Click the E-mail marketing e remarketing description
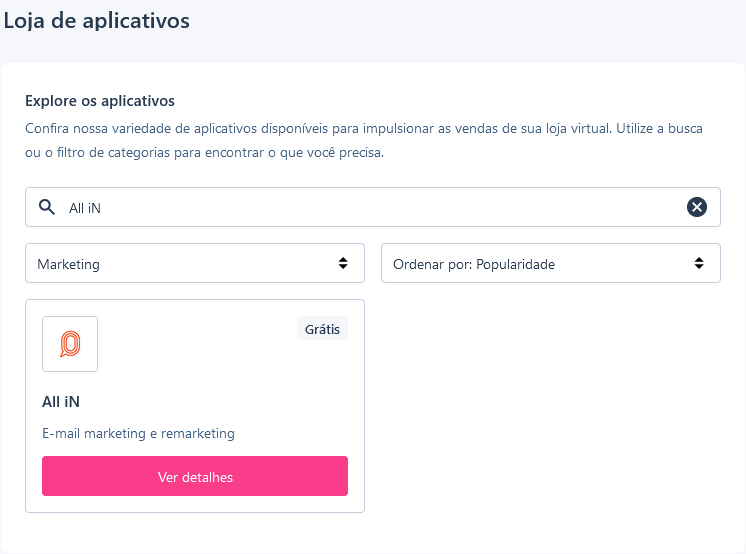 tap(138, 434)
